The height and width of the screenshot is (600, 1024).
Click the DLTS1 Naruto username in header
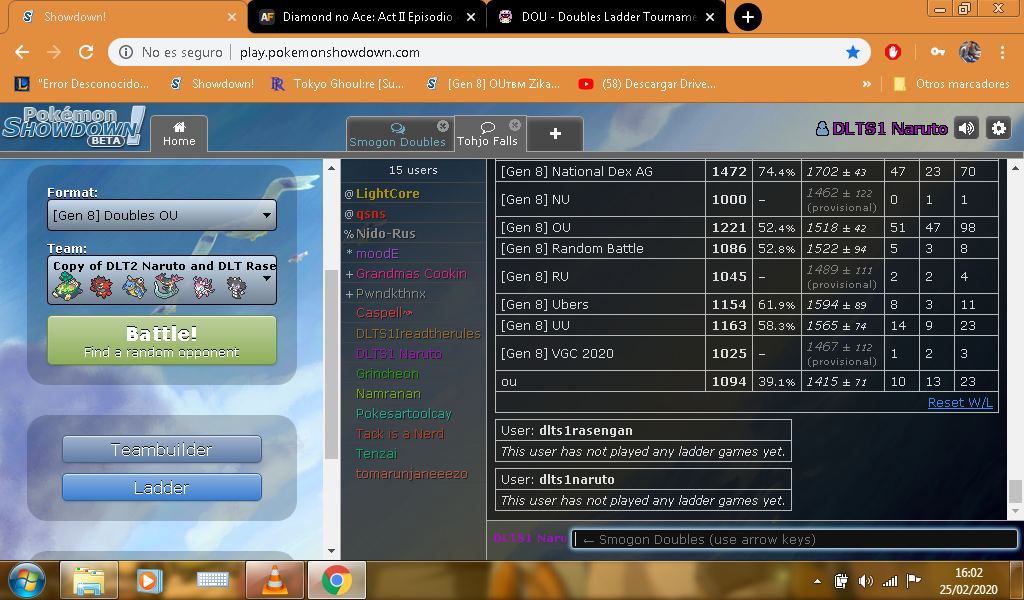click(x=882, y=129)
